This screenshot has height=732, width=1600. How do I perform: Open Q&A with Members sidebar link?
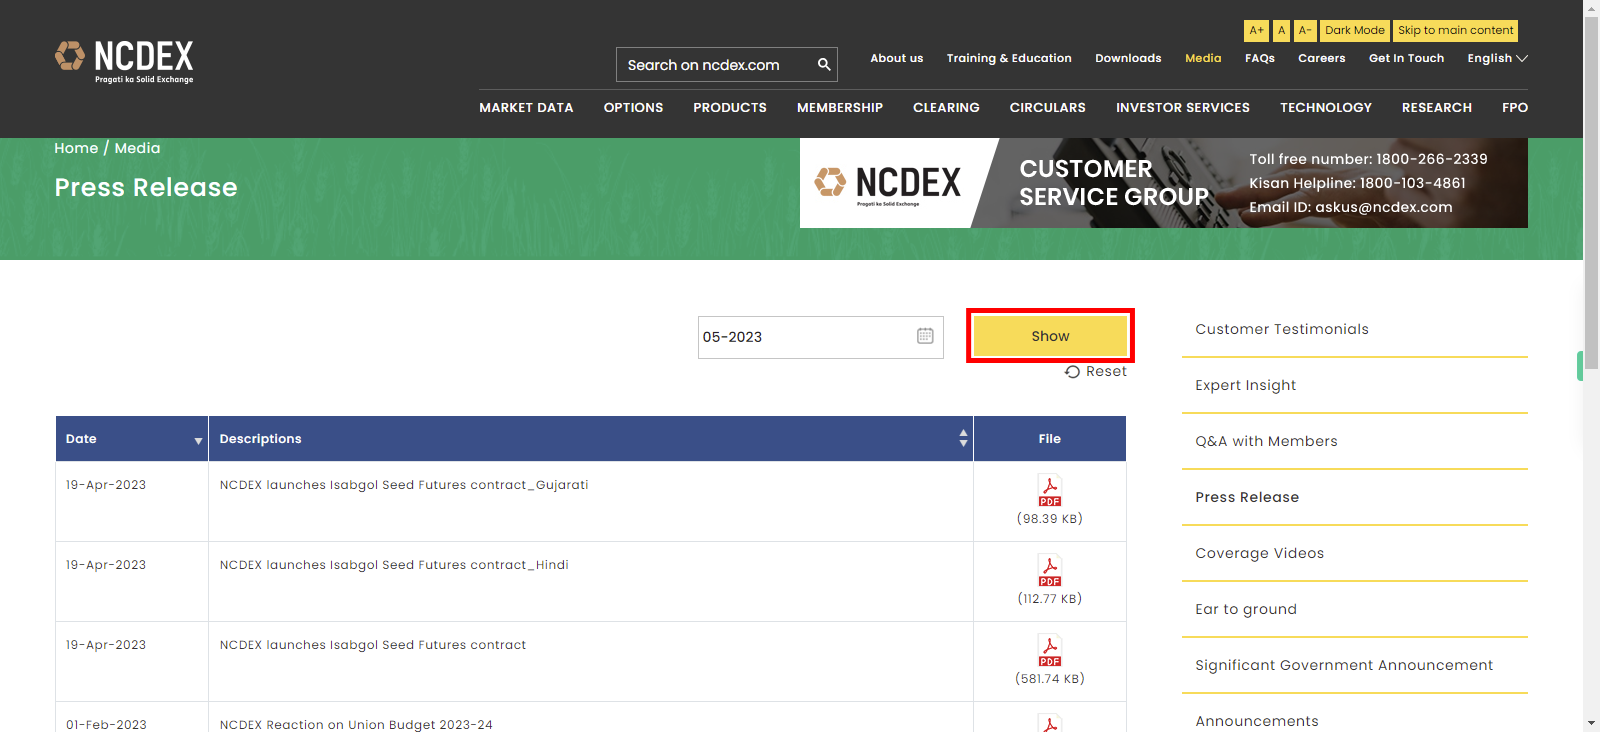pyautogui.click(x=1266, y=441)
